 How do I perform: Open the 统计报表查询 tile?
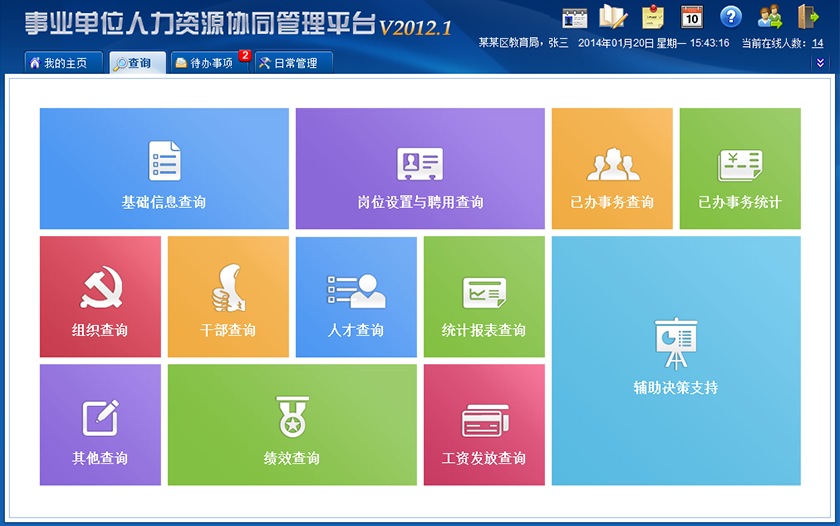[484, 297]
